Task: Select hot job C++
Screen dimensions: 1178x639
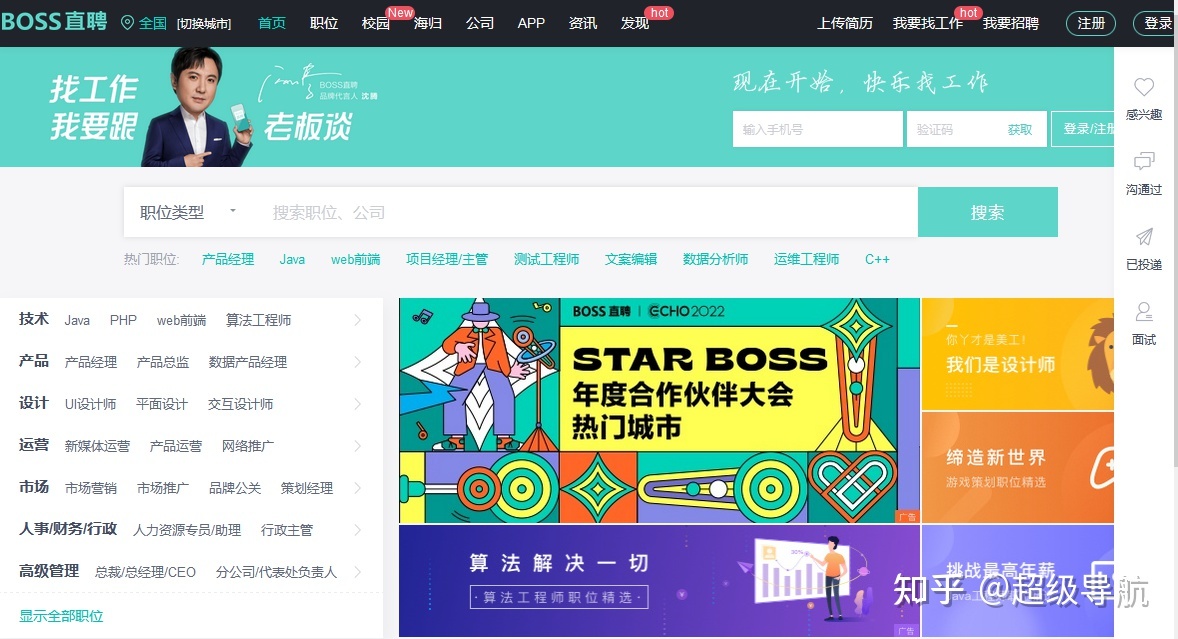Action: pyautogui.click(x=877, y=259)
